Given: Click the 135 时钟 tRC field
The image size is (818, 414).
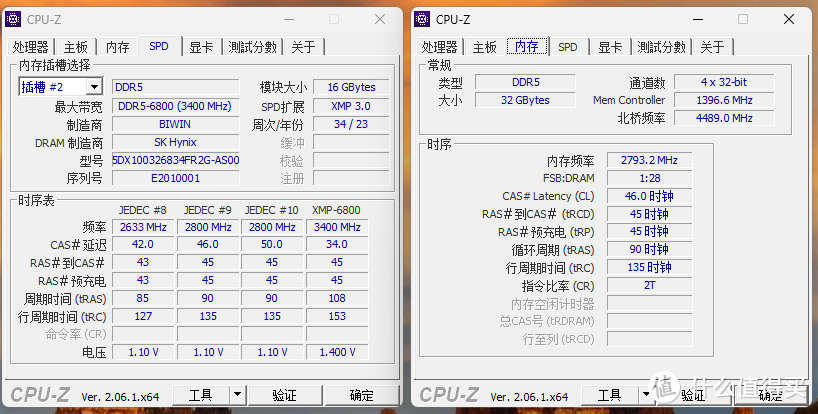Looking at the screenshot, I should coord(649,267).
